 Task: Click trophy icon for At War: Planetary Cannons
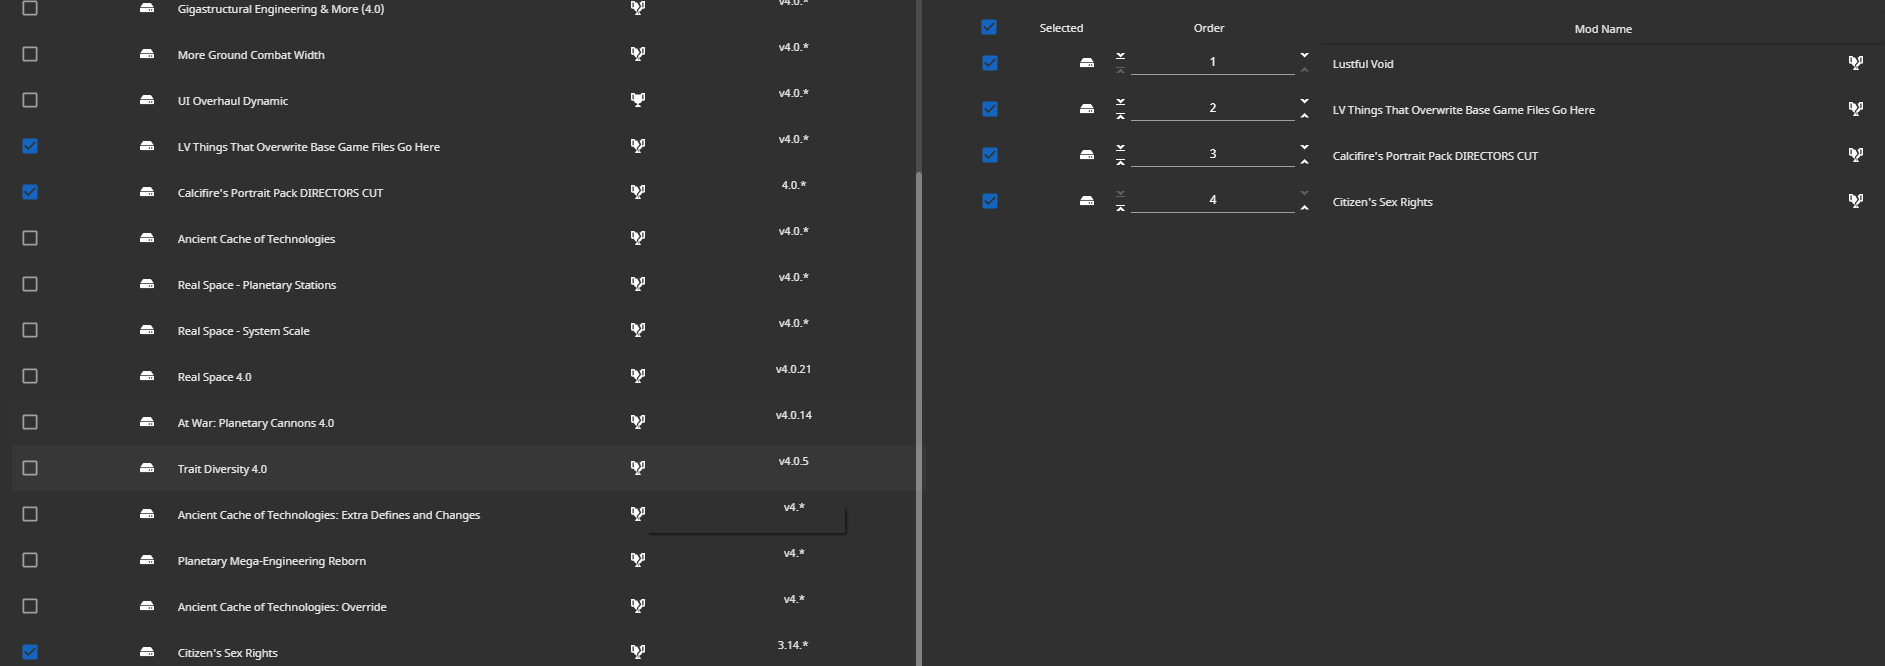(x=638, y=422)
